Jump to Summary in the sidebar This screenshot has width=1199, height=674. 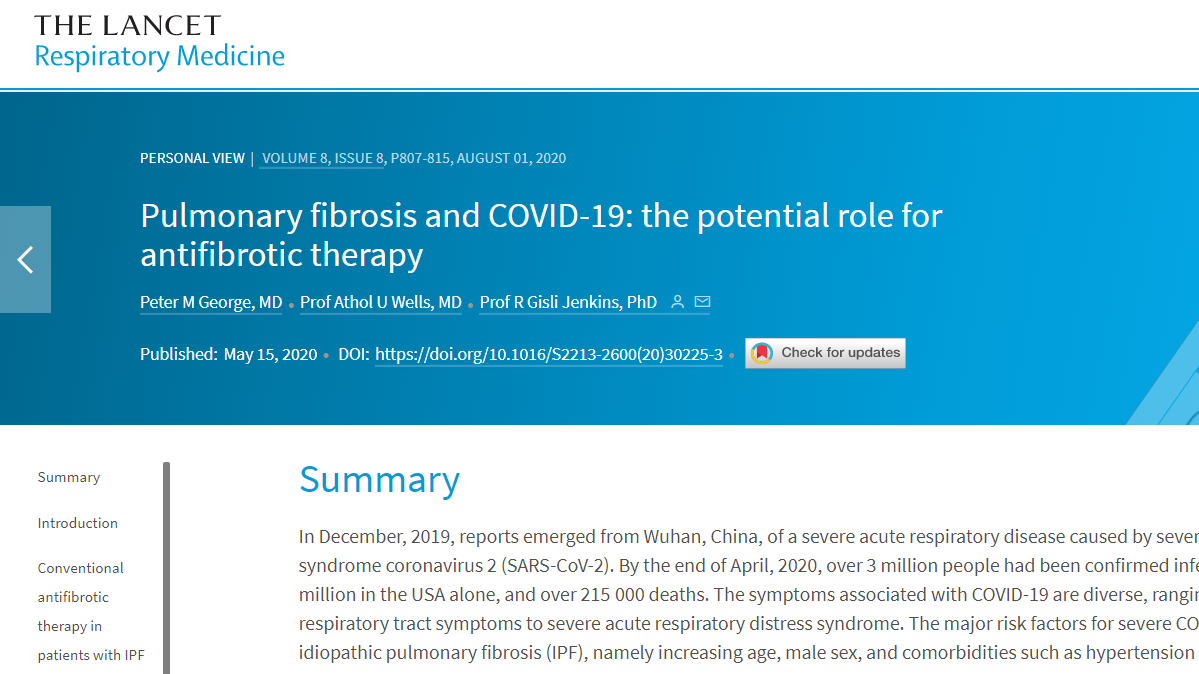click(x=69, y=477)
